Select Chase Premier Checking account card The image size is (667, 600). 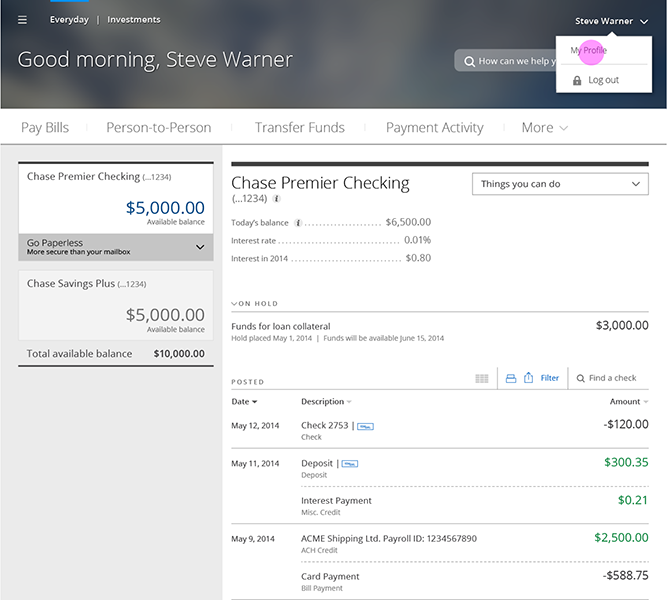(x=116, y=198)
